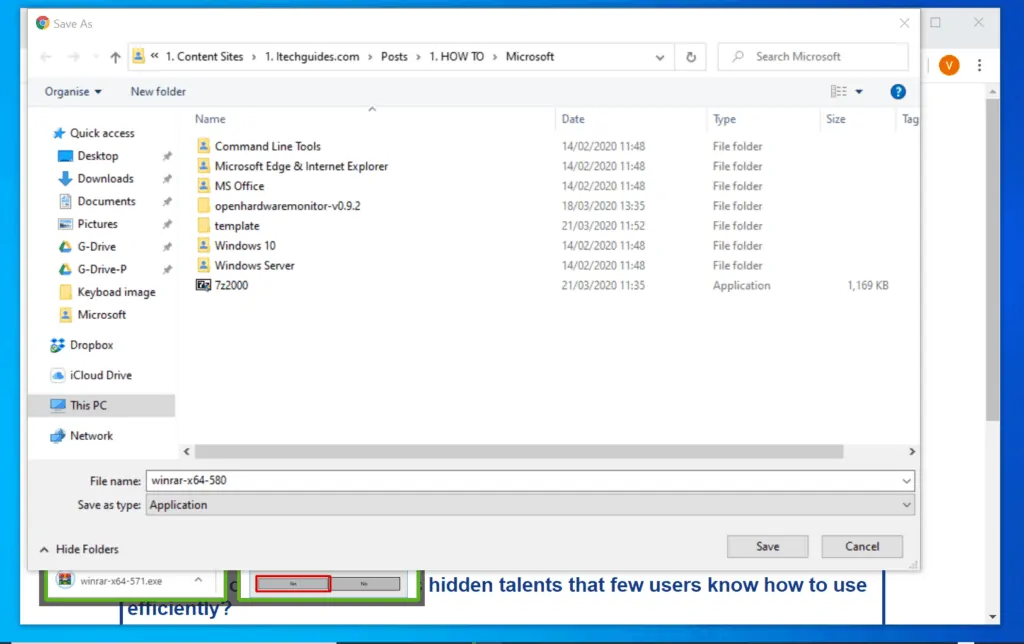Expand the File name history dropdown arrow

[906, 481]
